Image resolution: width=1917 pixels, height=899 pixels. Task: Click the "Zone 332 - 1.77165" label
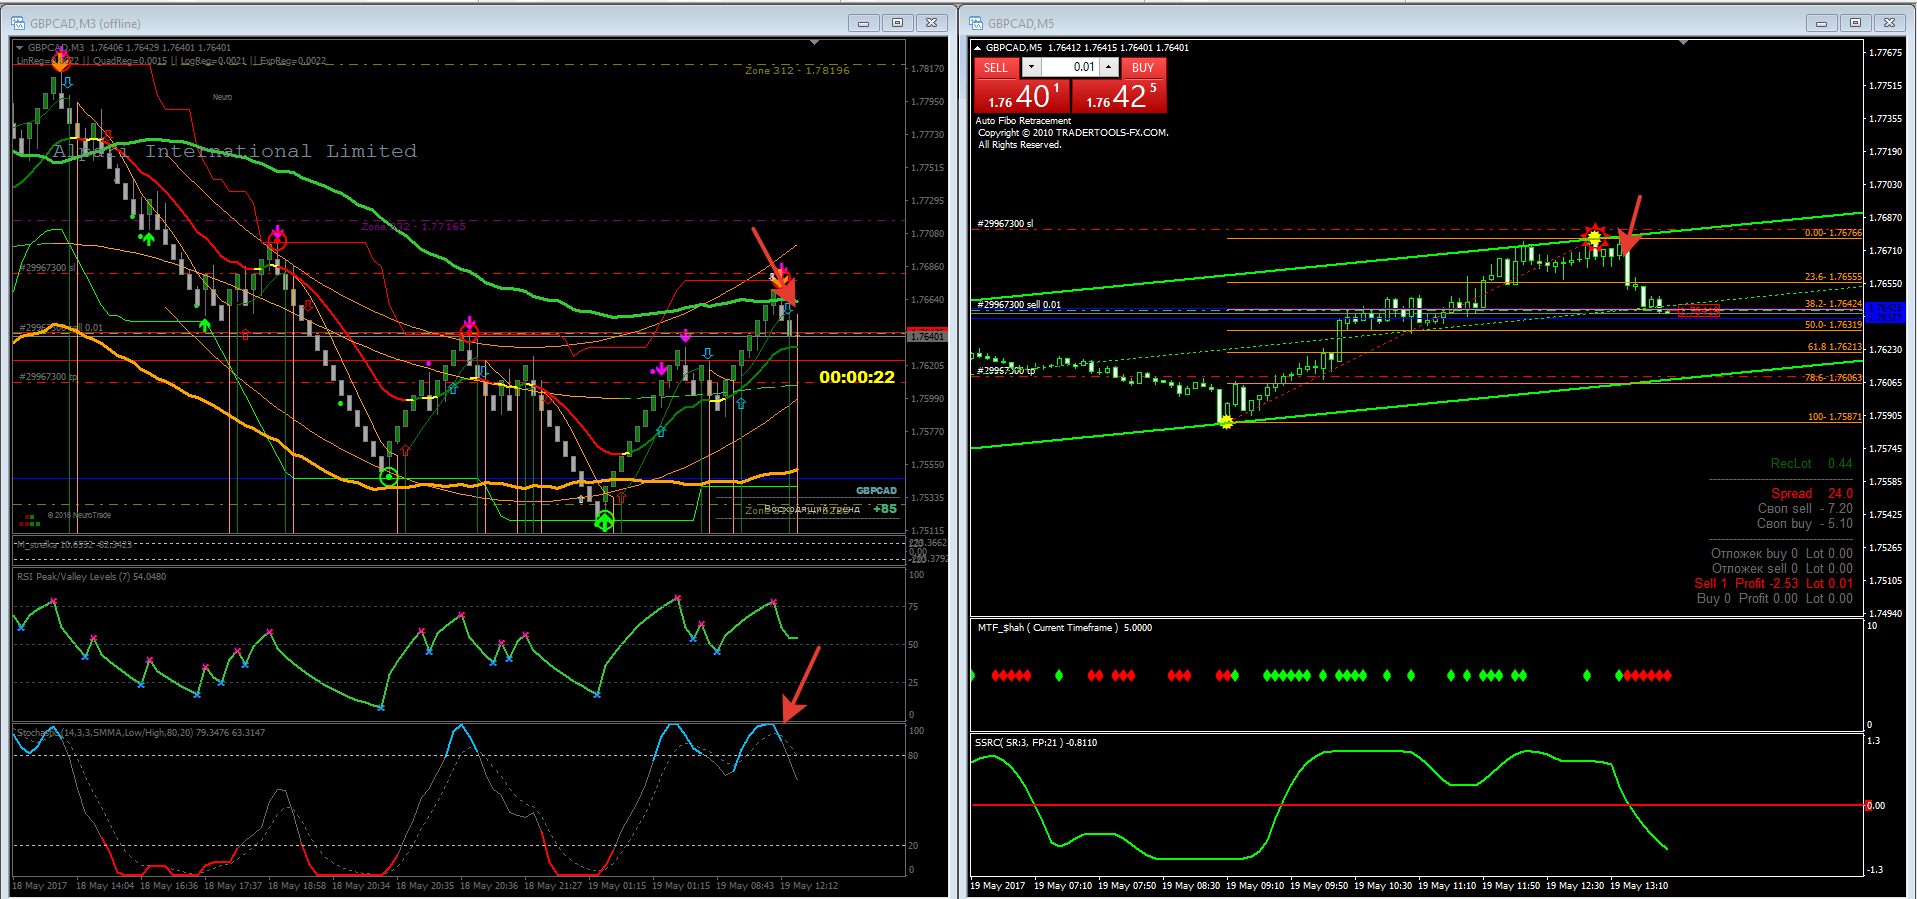point(413,226)
